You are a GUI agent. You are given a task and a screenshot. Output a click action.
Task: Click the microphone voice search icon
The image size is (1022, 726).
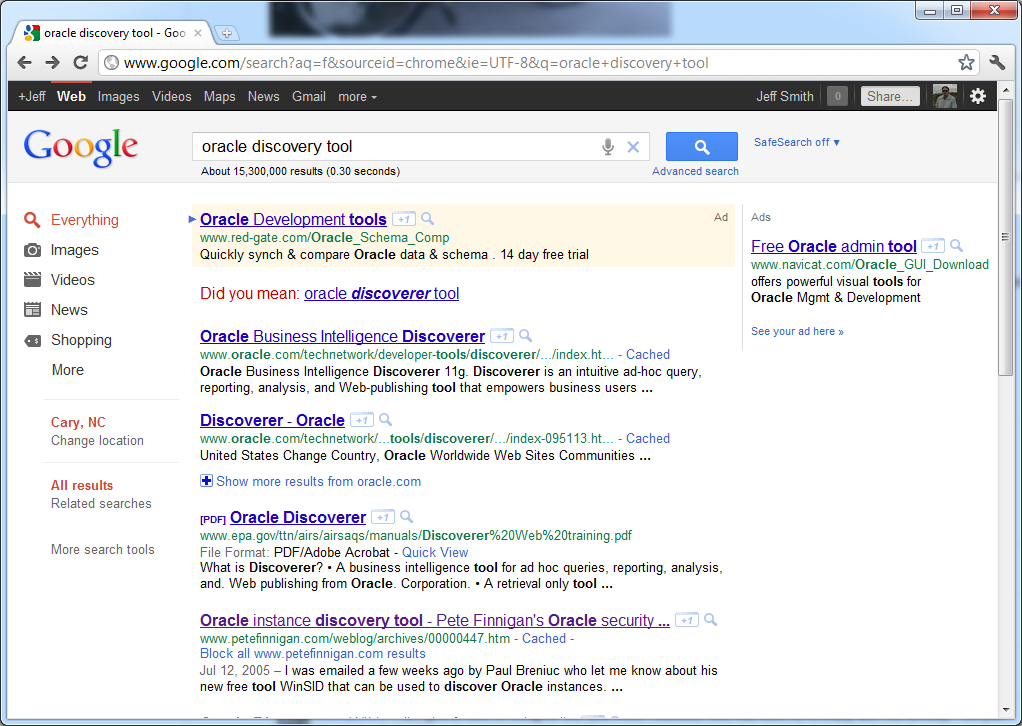click(607, 147)
